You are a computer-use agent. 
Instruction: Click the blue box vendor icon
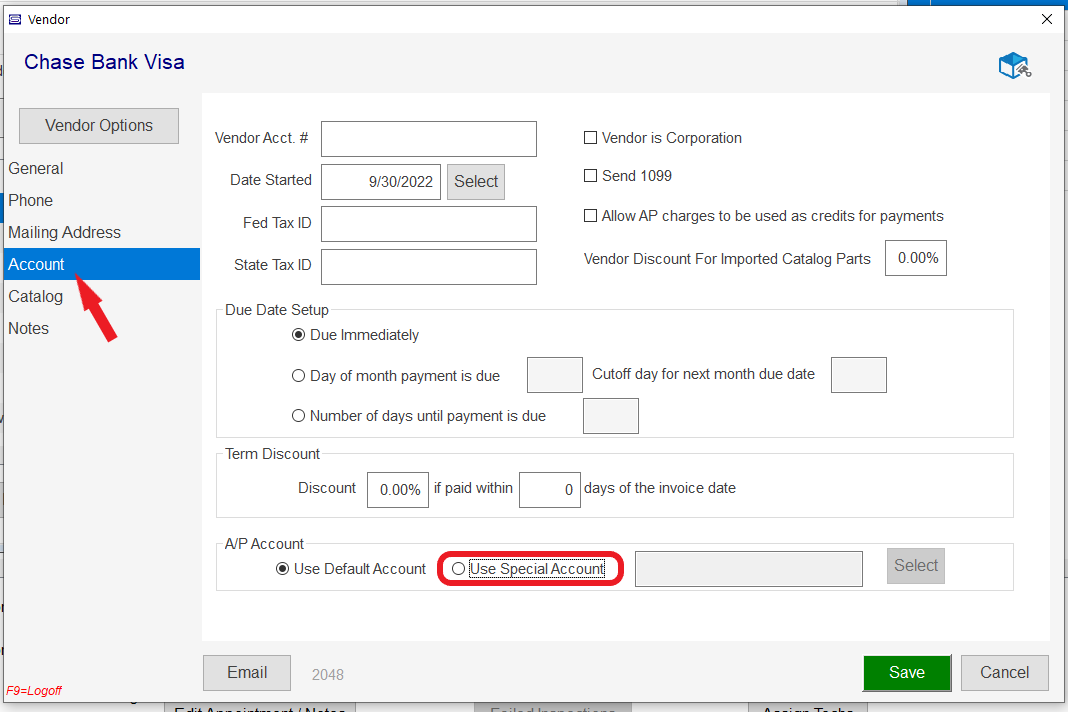(1015, 65)
